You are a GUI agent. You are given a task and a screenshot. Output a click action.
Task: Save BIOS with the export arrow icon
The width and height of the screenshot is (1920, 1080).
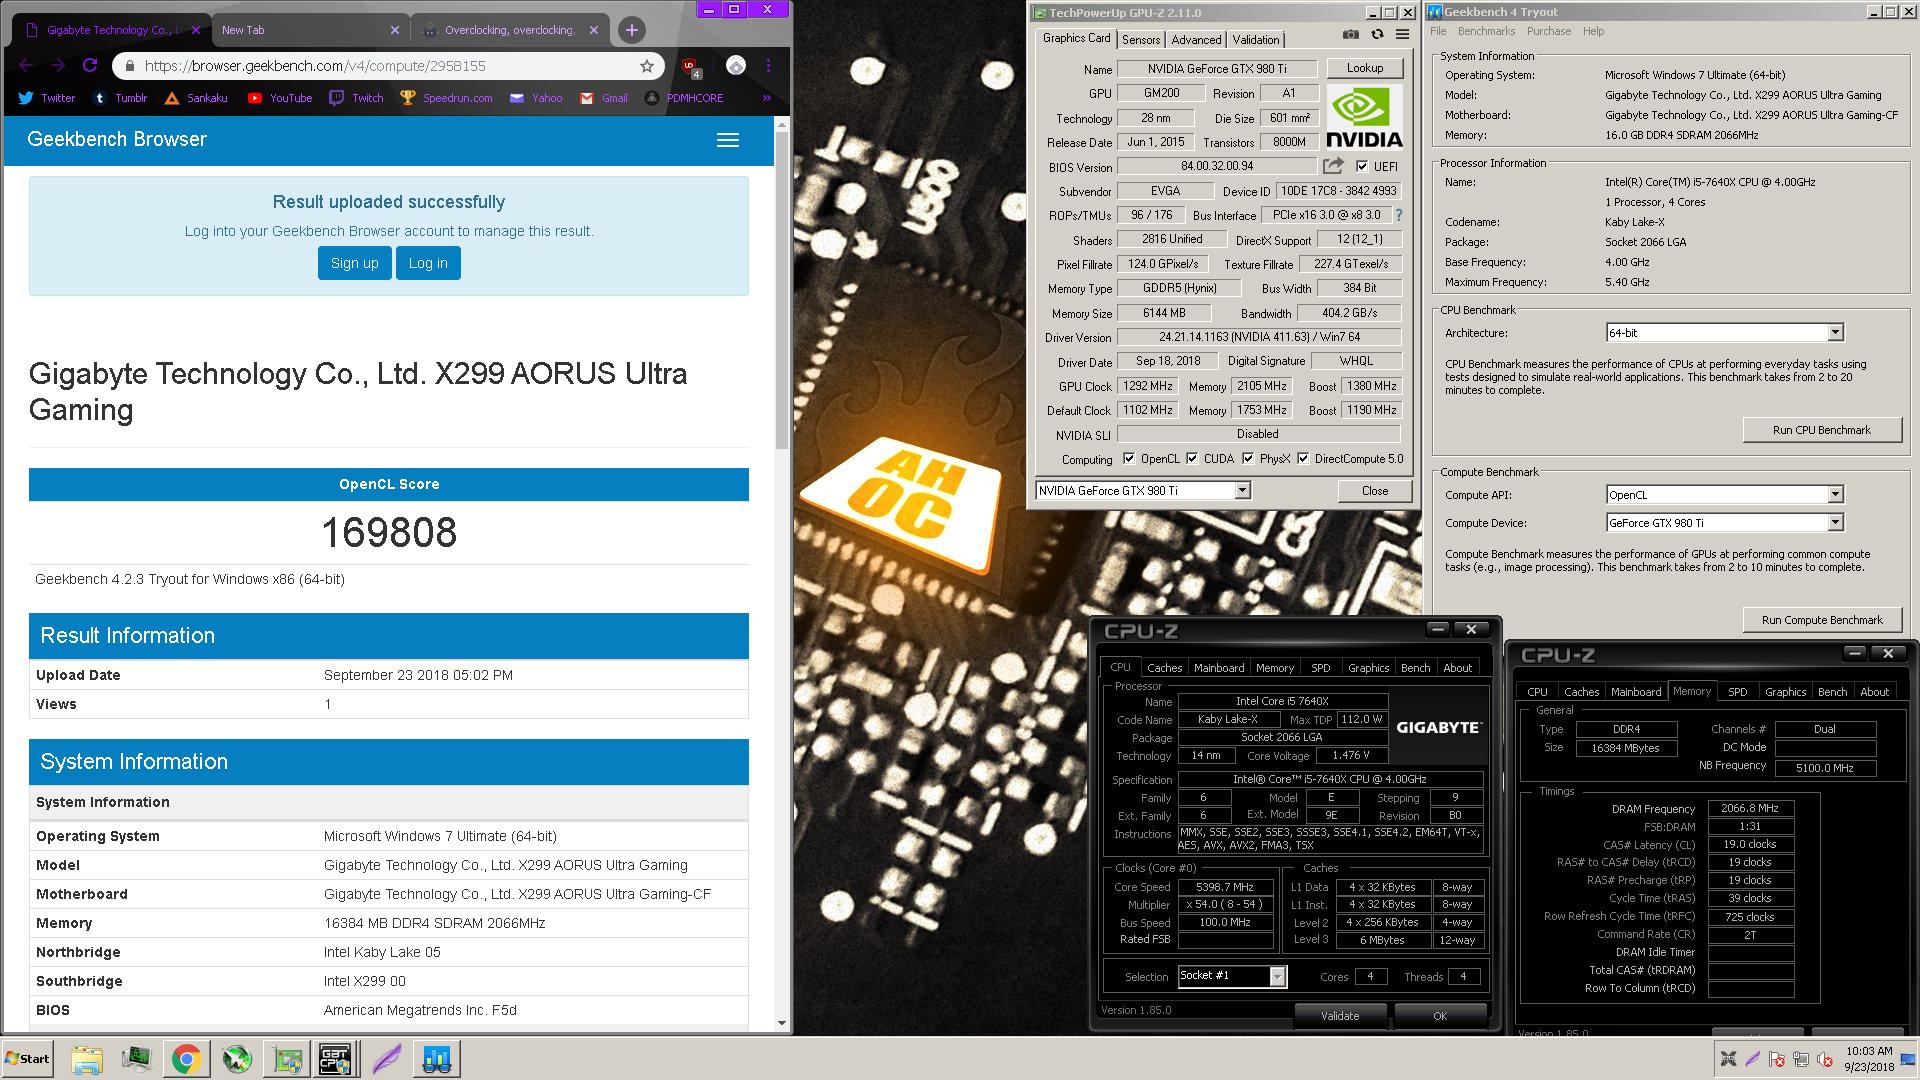1333,166
